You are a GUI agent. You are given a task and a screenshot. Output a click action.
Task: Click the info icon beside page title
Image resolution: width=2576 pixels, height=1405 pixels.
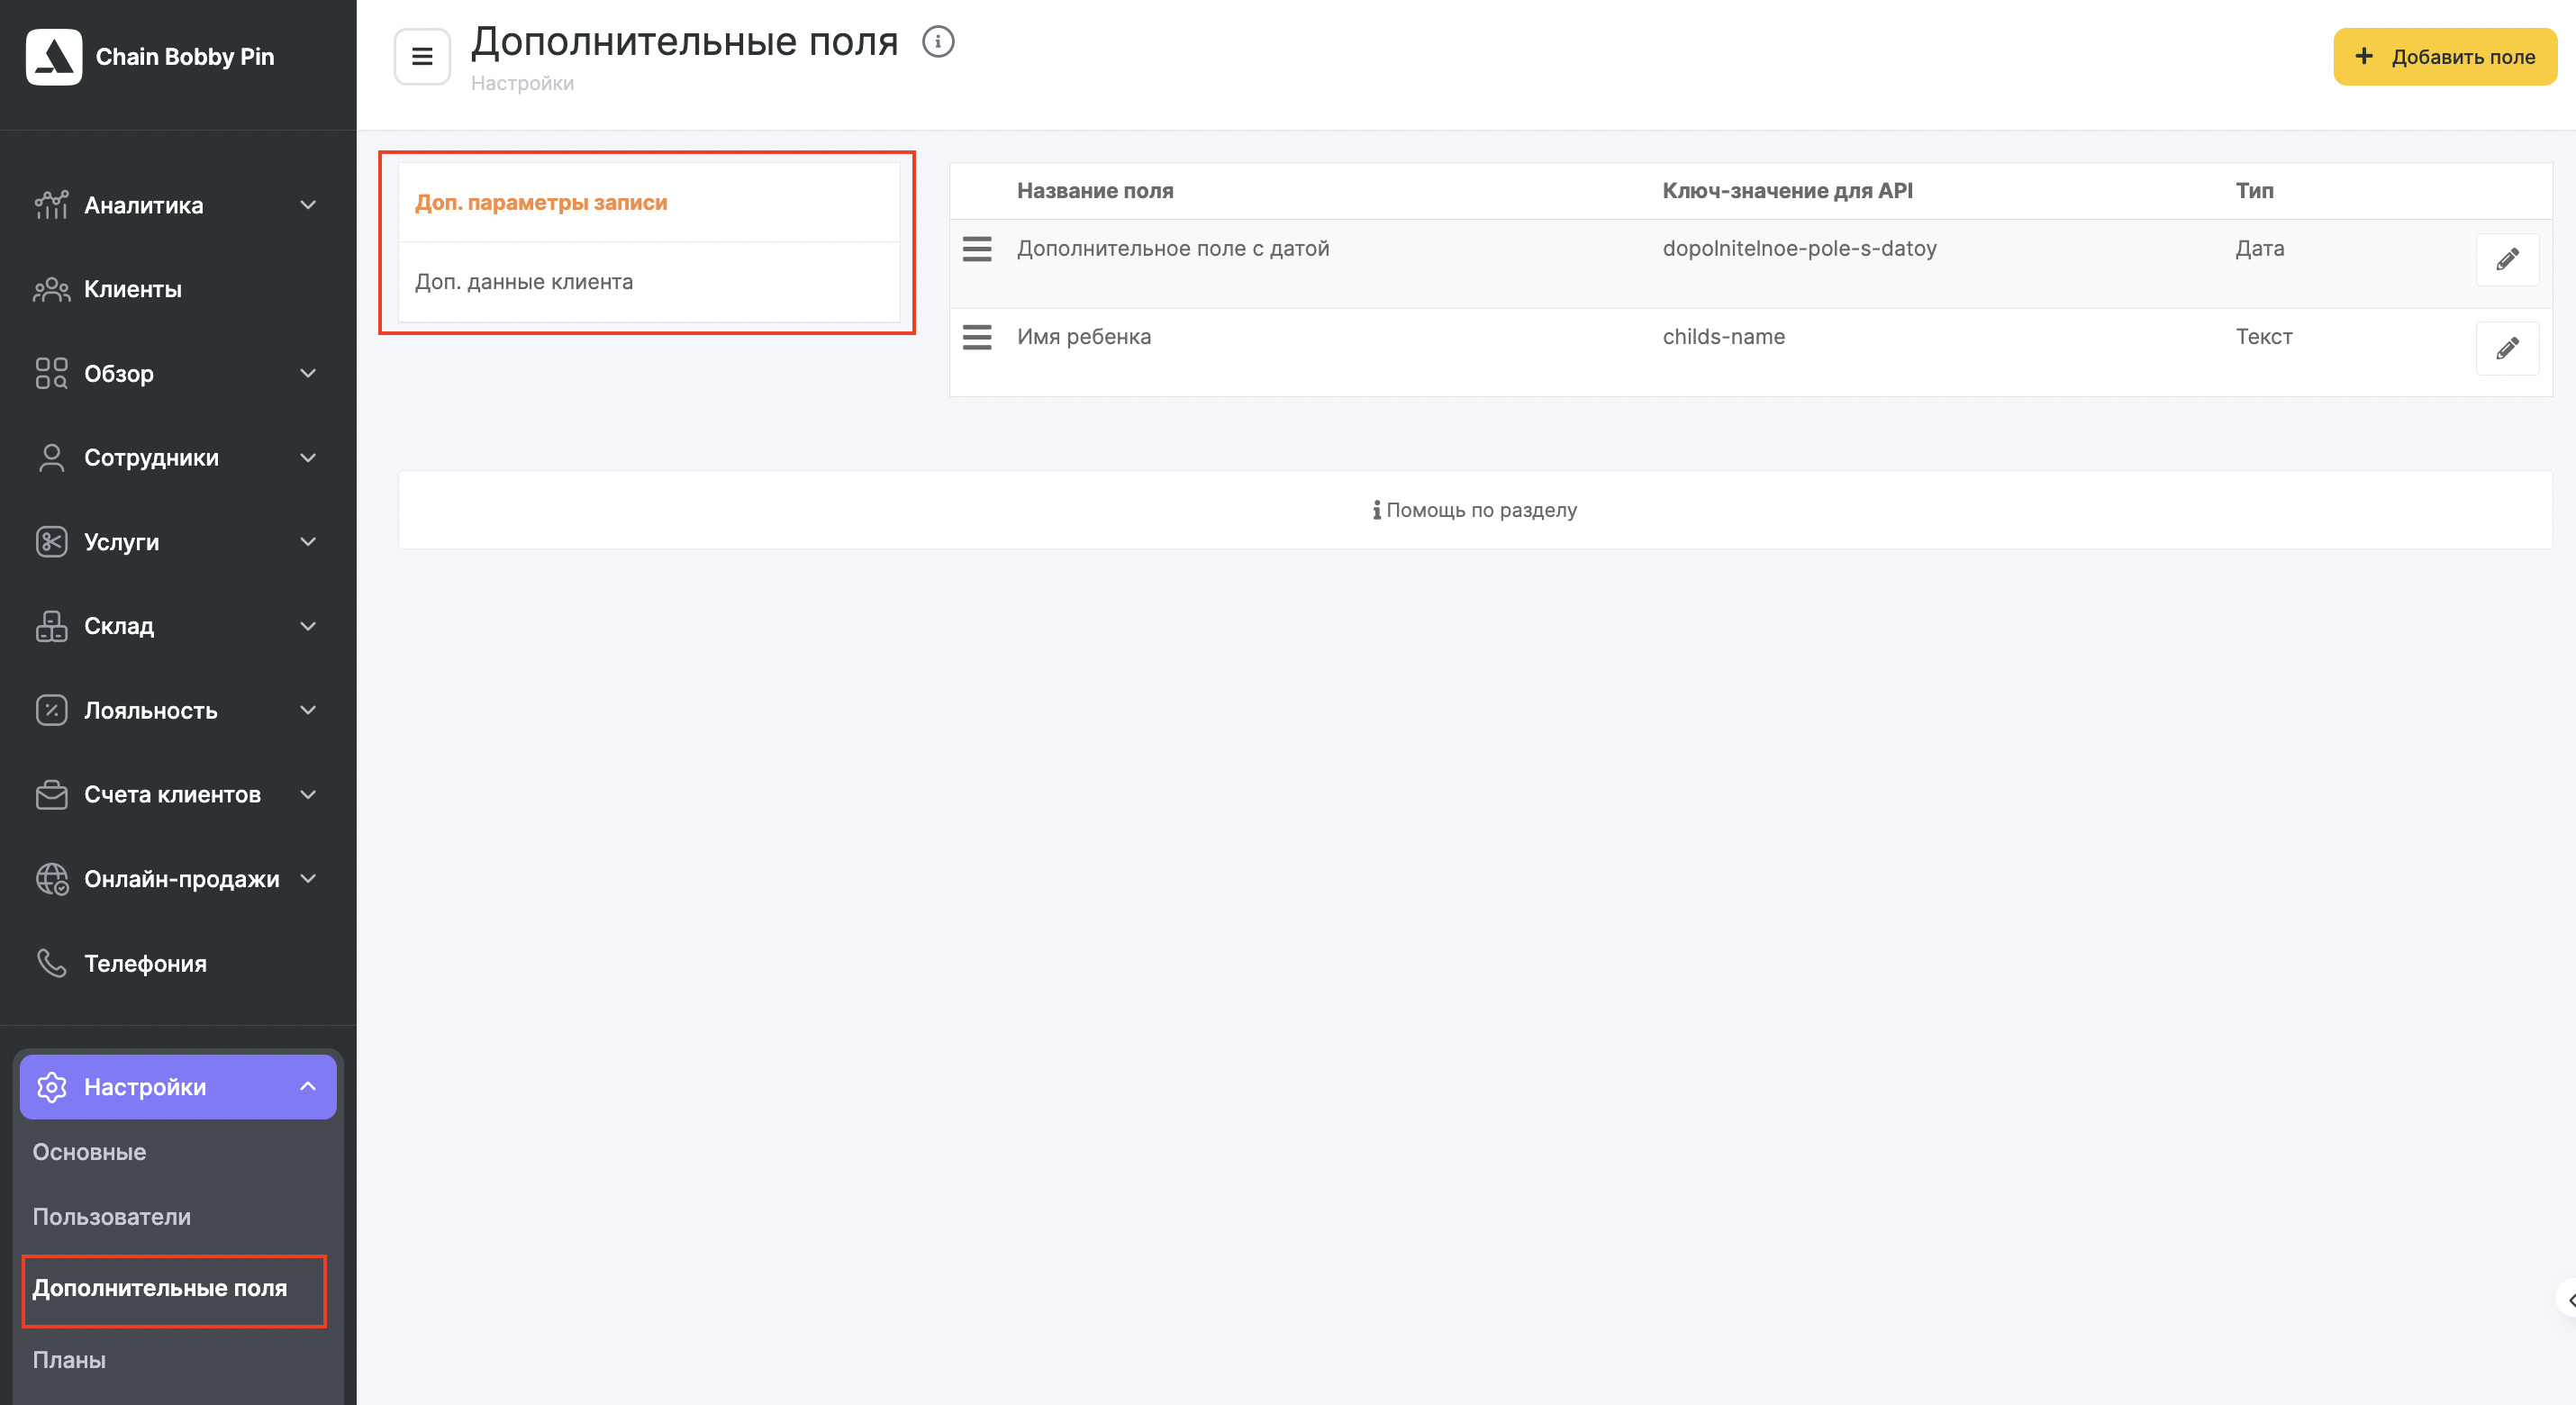pyautogui.click(x=937, y=42)
